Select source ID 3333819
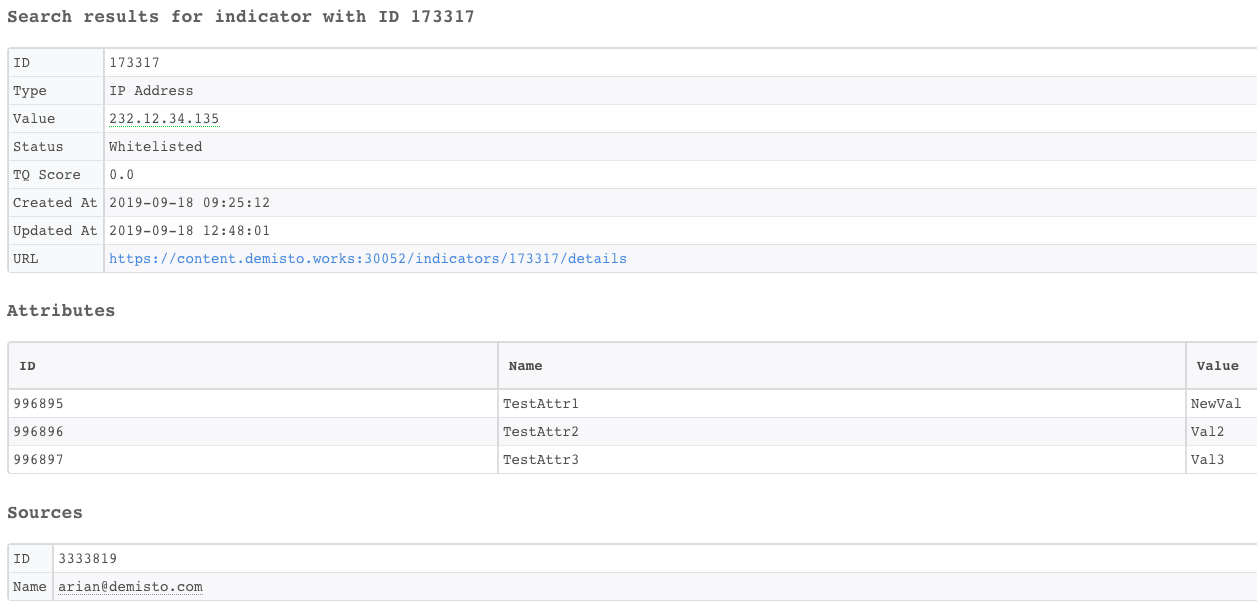The height and width of the screenshot is (612, 1257). tap(88, 558)
